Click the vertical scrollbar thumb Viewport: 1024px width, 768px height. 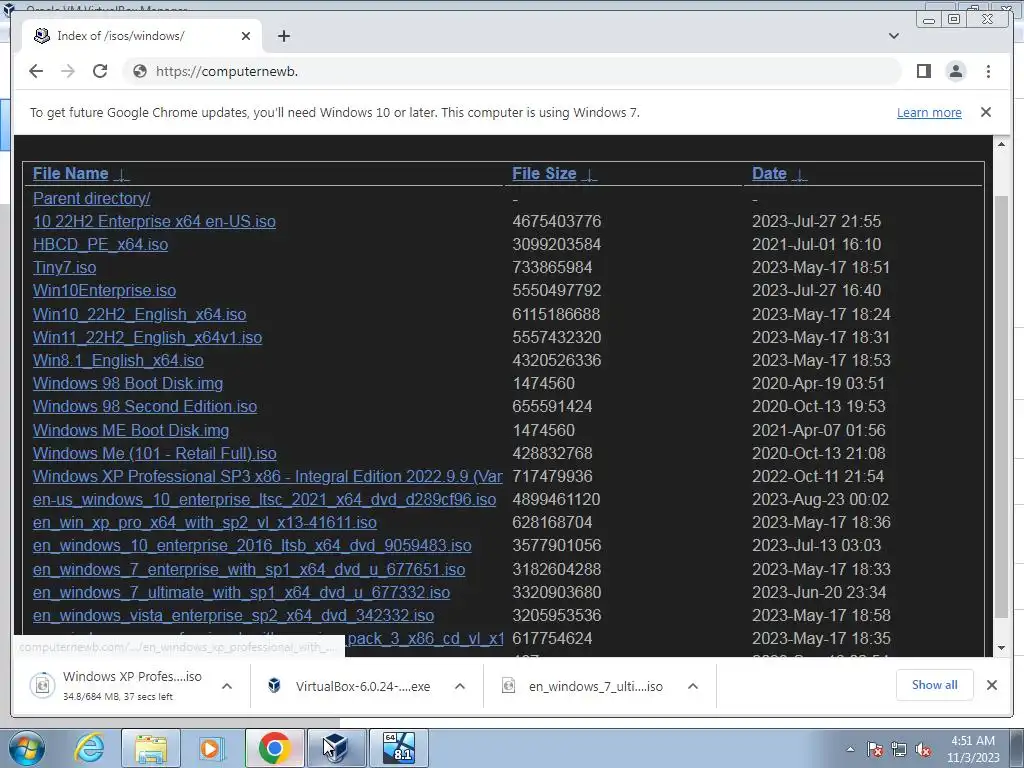[1001, 406]
